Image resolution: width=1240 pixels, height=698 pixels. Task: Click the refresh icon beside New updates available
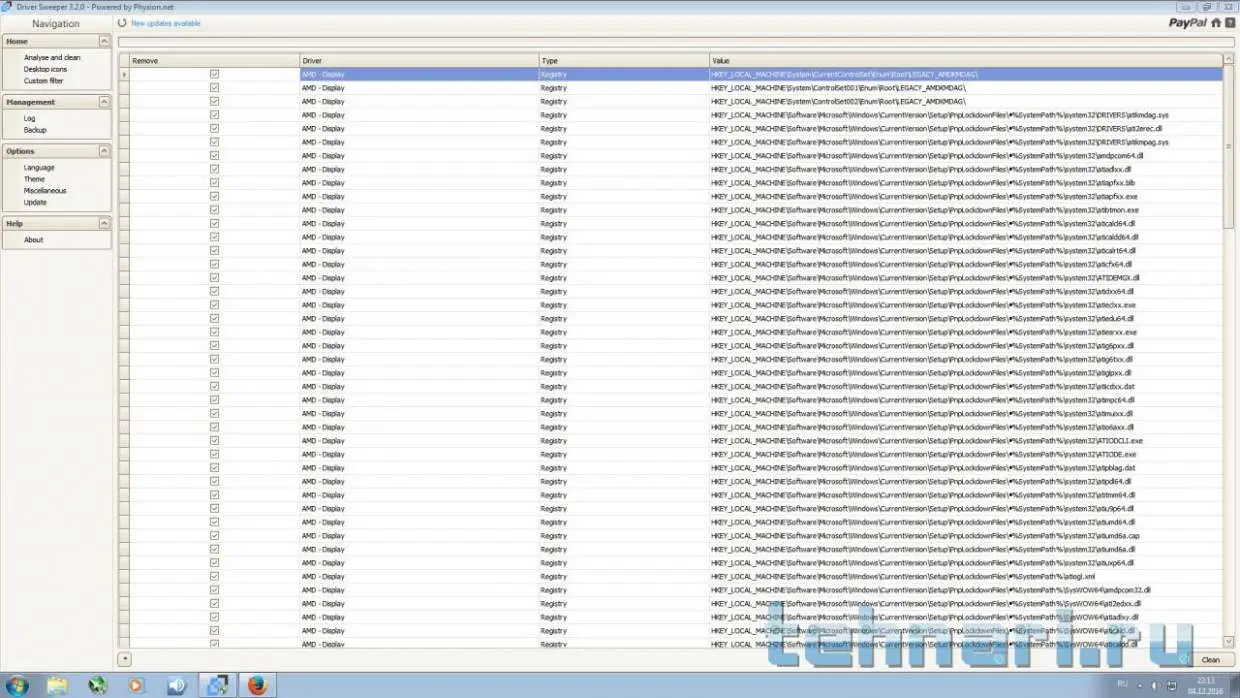[x=122, y=23]
